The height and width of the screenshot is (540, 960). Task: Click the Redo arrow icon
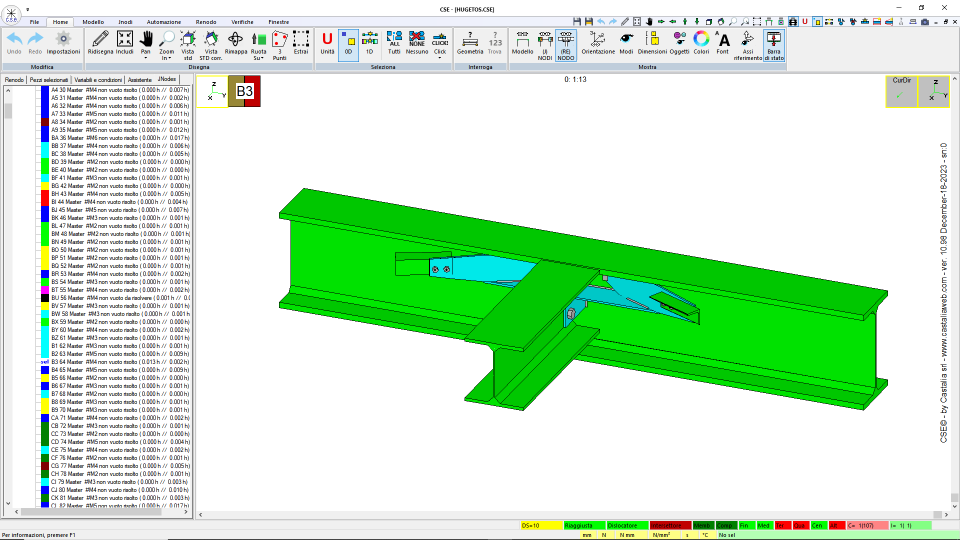click(x=35, y=40)
